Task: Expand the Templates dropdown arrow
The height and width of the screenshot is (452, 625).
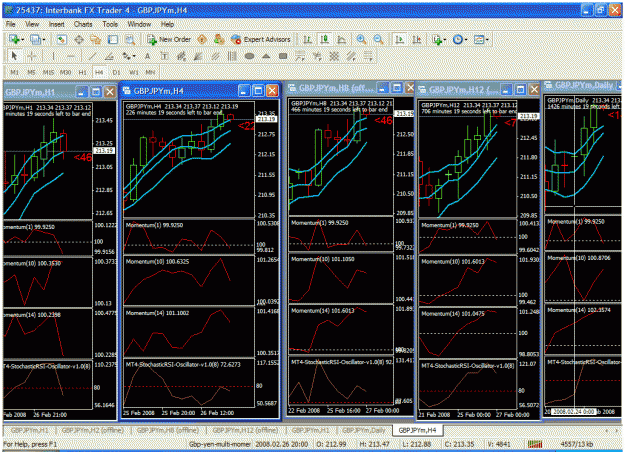Action: click(x=487, y=39)
